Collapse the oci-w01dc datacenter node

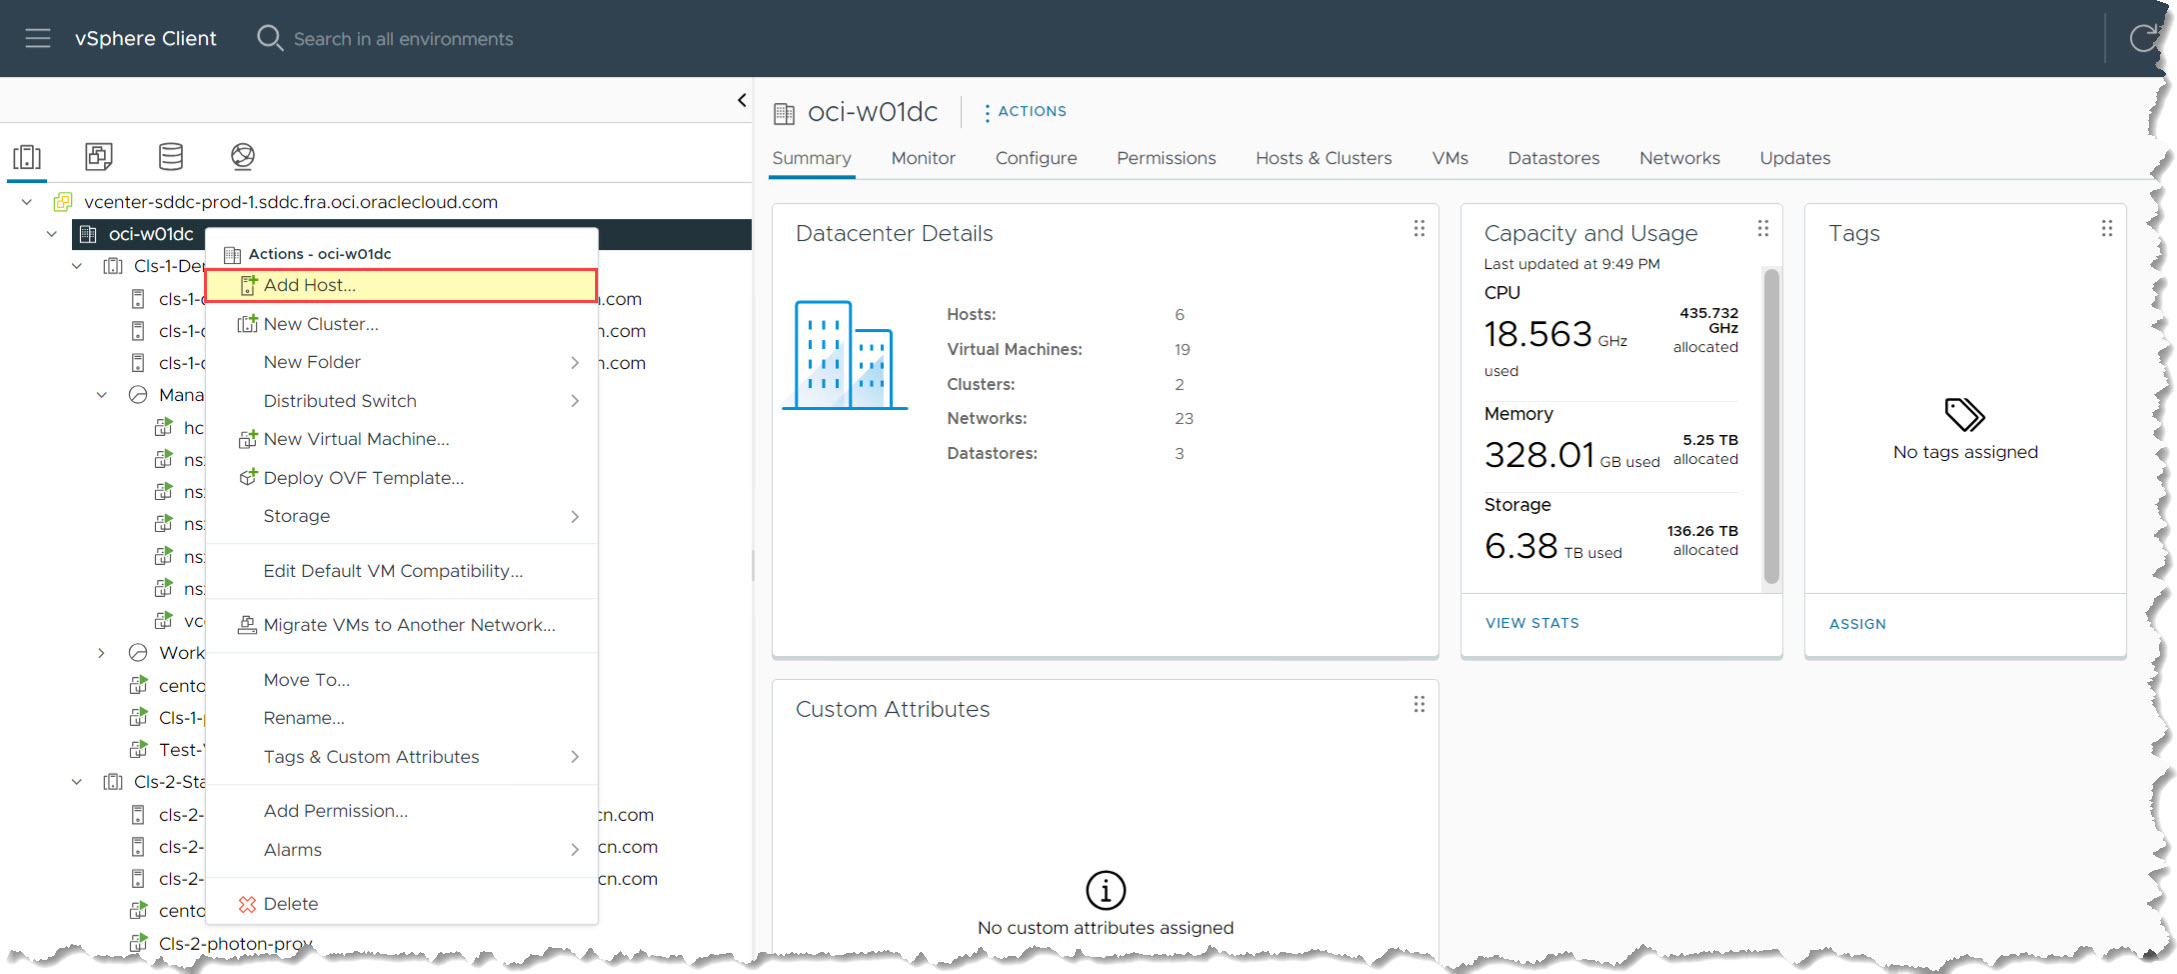tap(51, 234)
